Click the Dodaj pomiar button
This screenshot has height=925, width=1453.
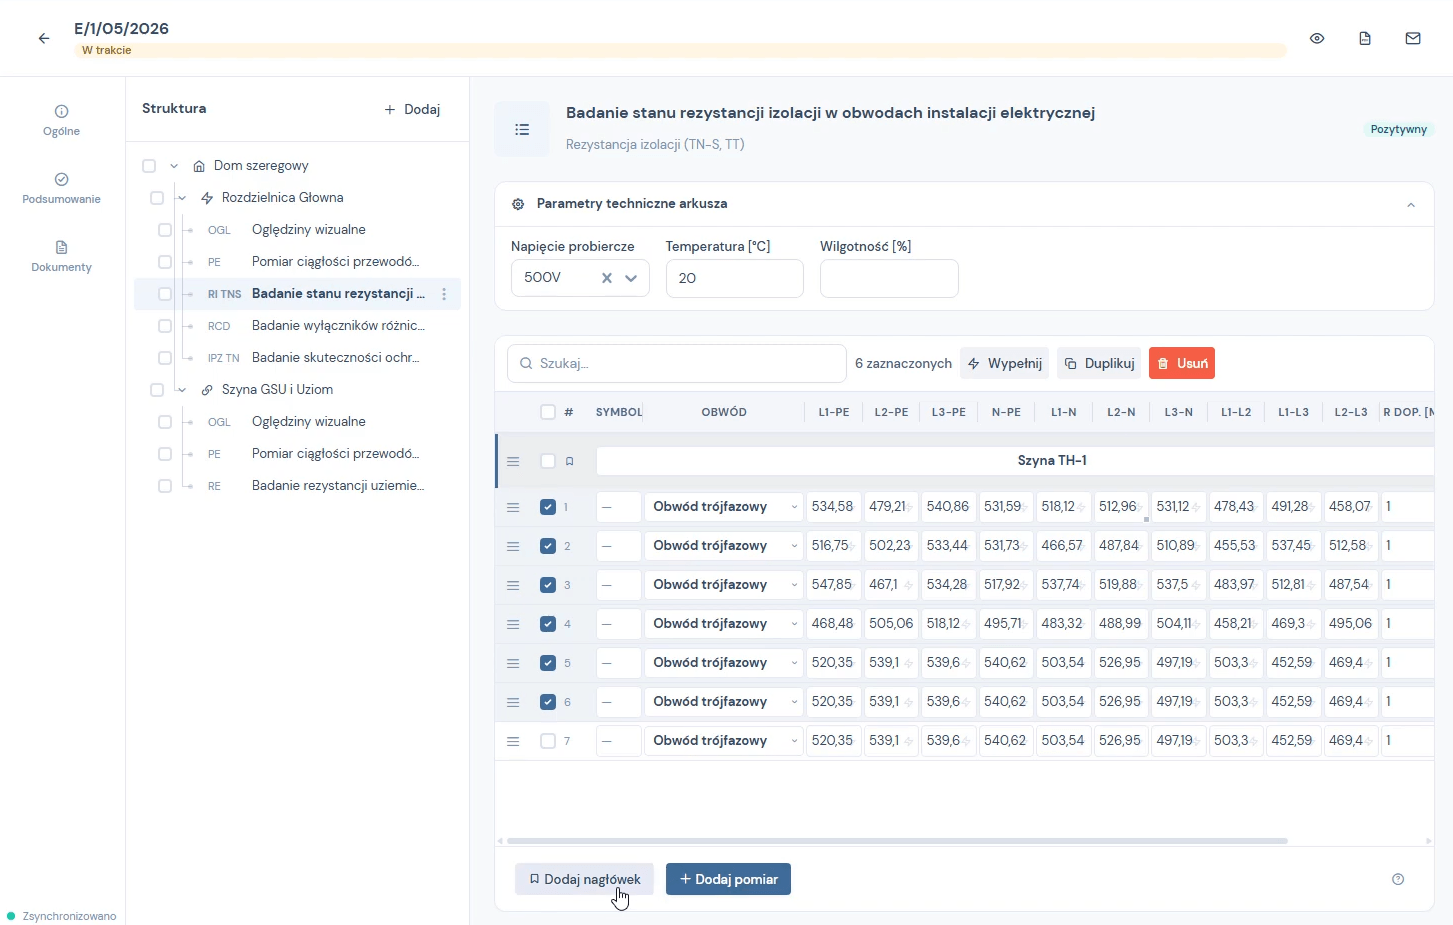pos(728,879)
